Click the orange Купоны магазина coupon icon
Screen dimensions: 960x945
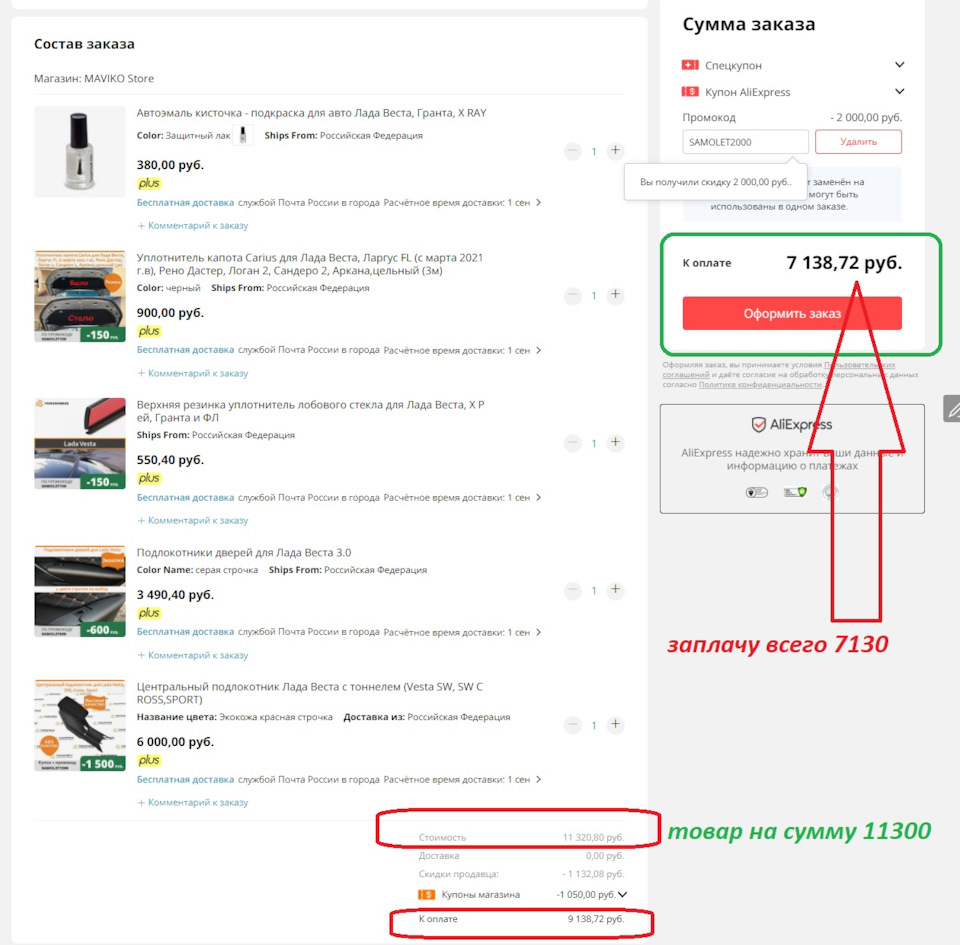427,895
